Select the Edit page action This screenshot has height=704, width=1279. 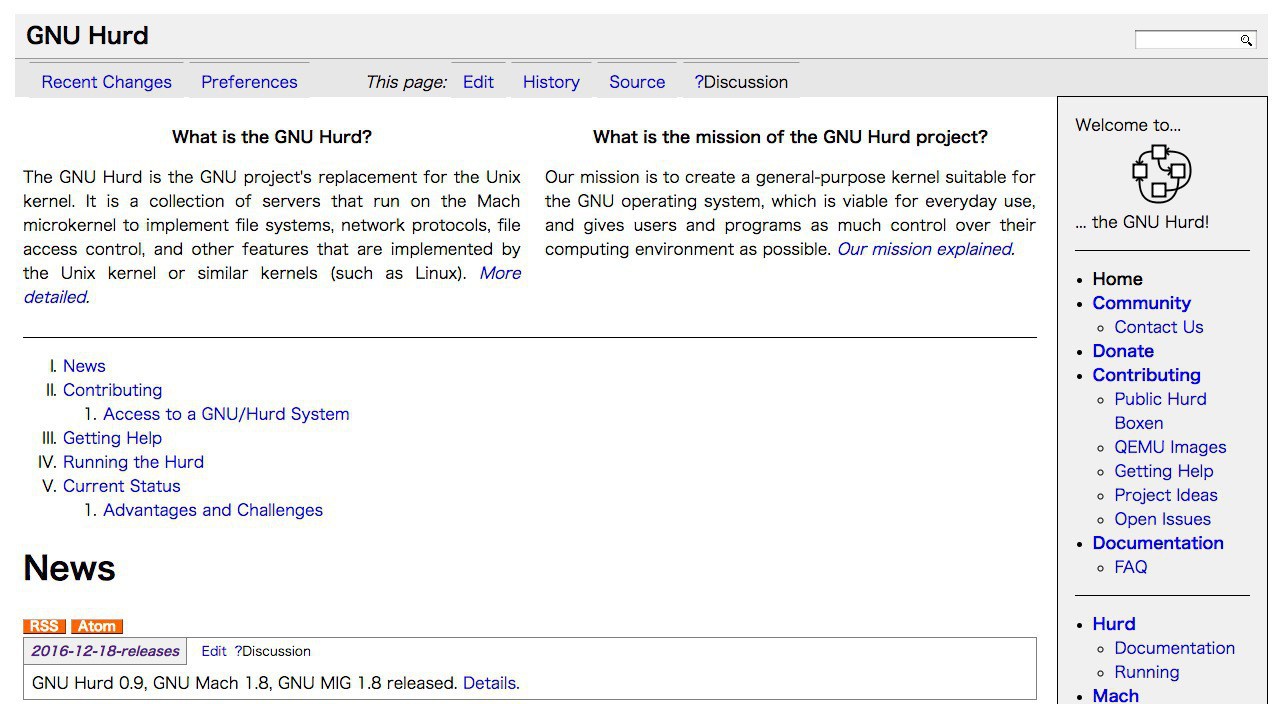point(478,82)
